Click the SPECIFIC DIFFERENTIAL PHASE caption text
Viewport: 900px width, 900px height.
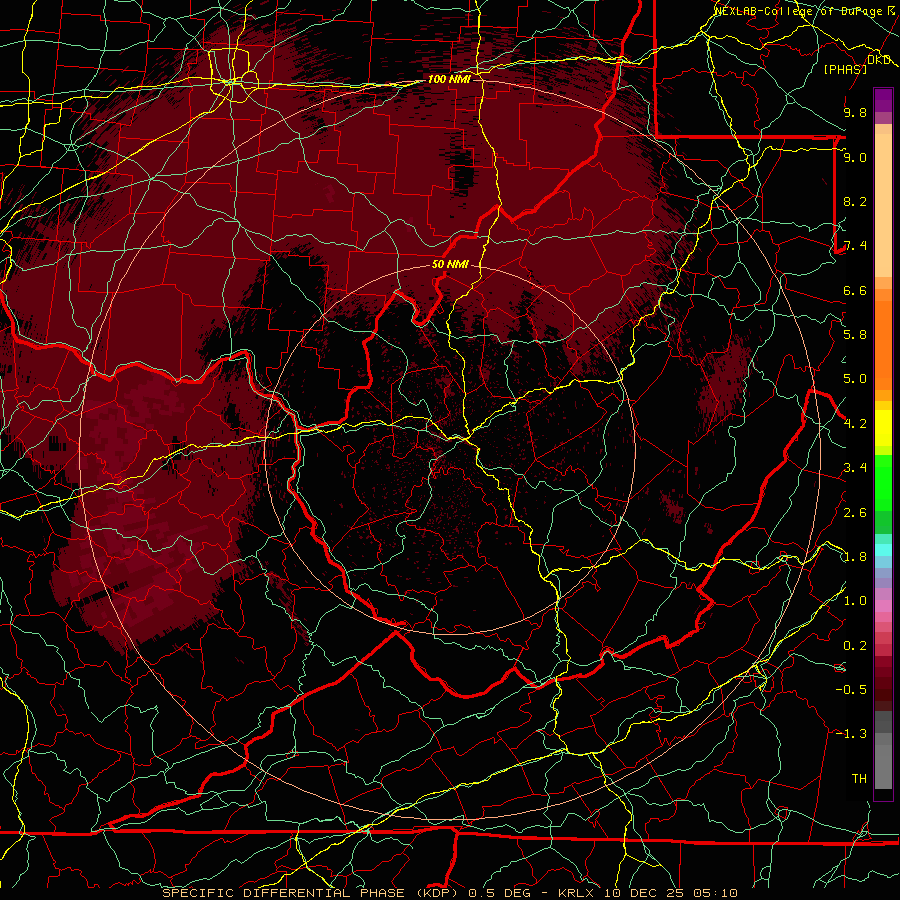(x=286, y=893)
